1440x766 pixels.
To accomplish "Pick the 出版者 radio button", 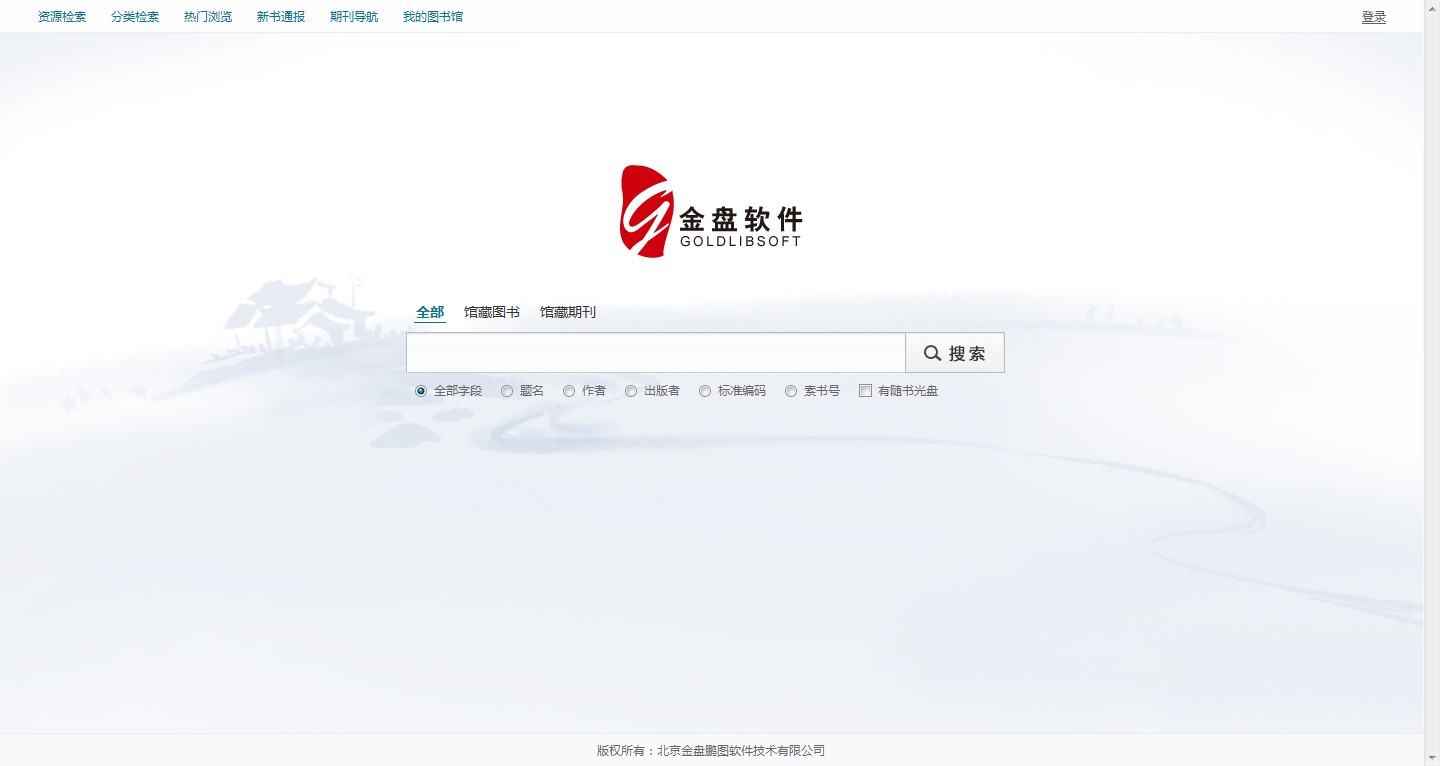I will tap(631, 391).
